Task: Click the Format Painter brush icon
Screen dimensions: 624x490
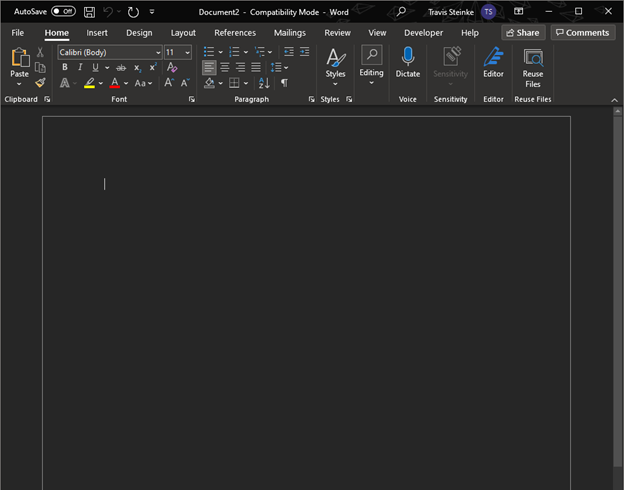Action: coord(40,83)
